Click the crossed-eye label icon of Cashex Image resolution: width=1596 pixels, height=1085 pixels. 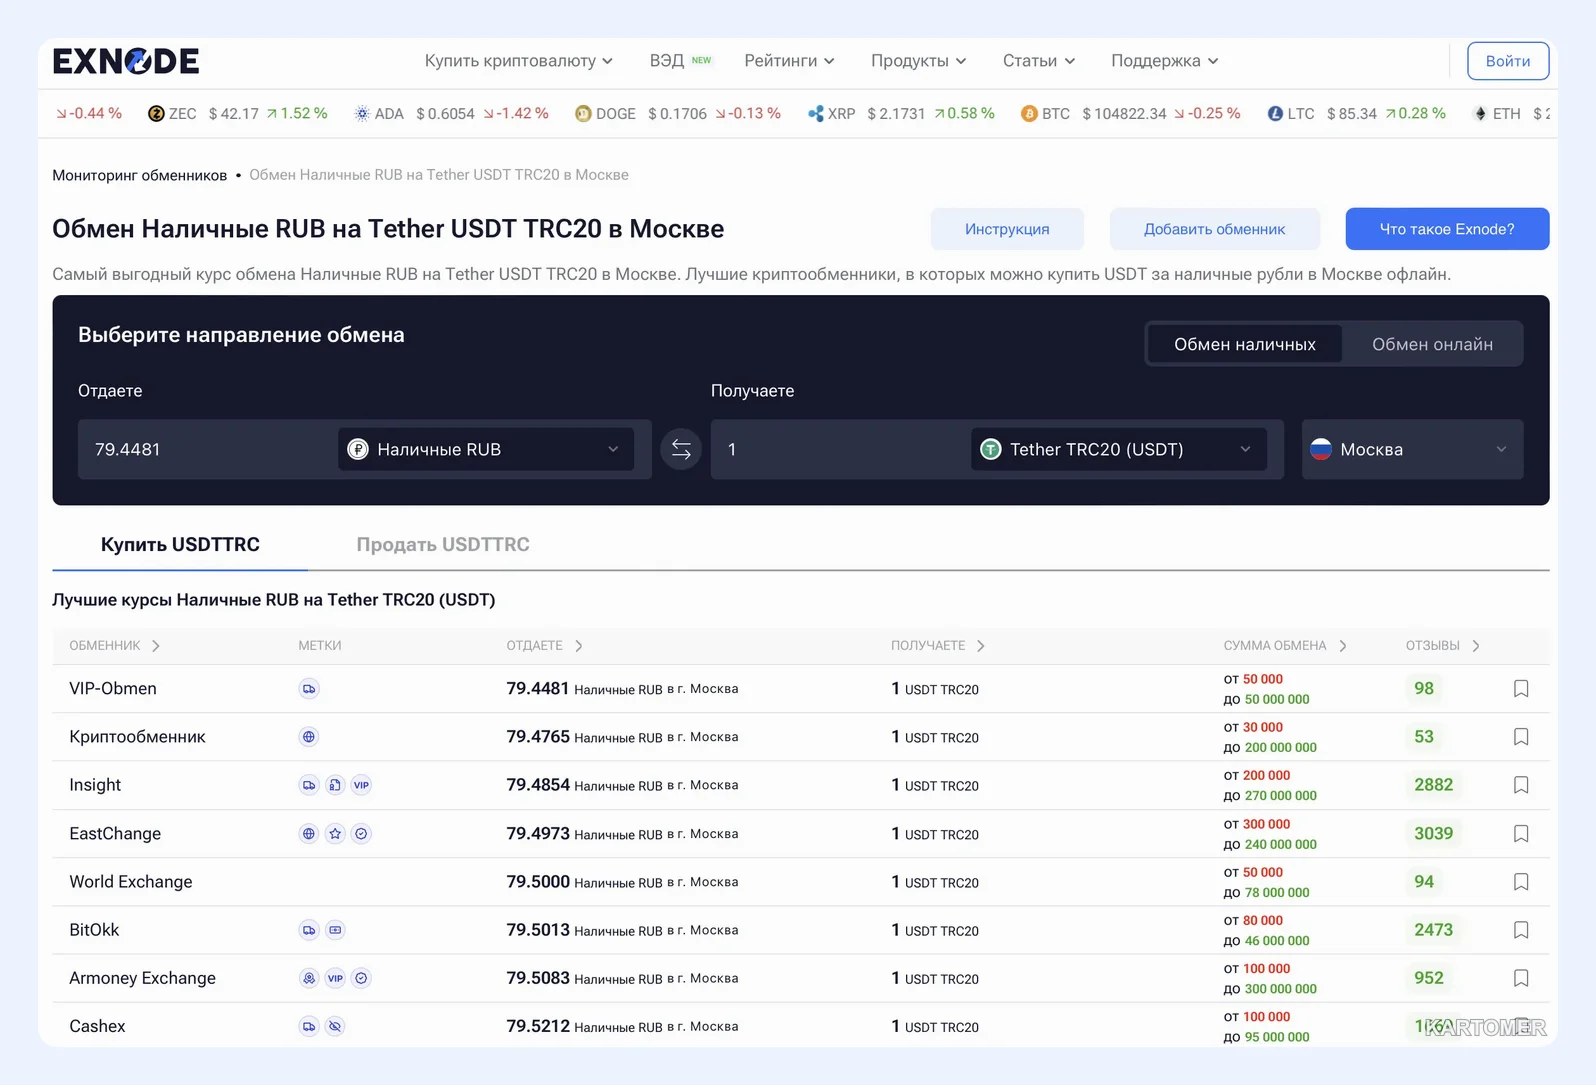click(335, 1026)
